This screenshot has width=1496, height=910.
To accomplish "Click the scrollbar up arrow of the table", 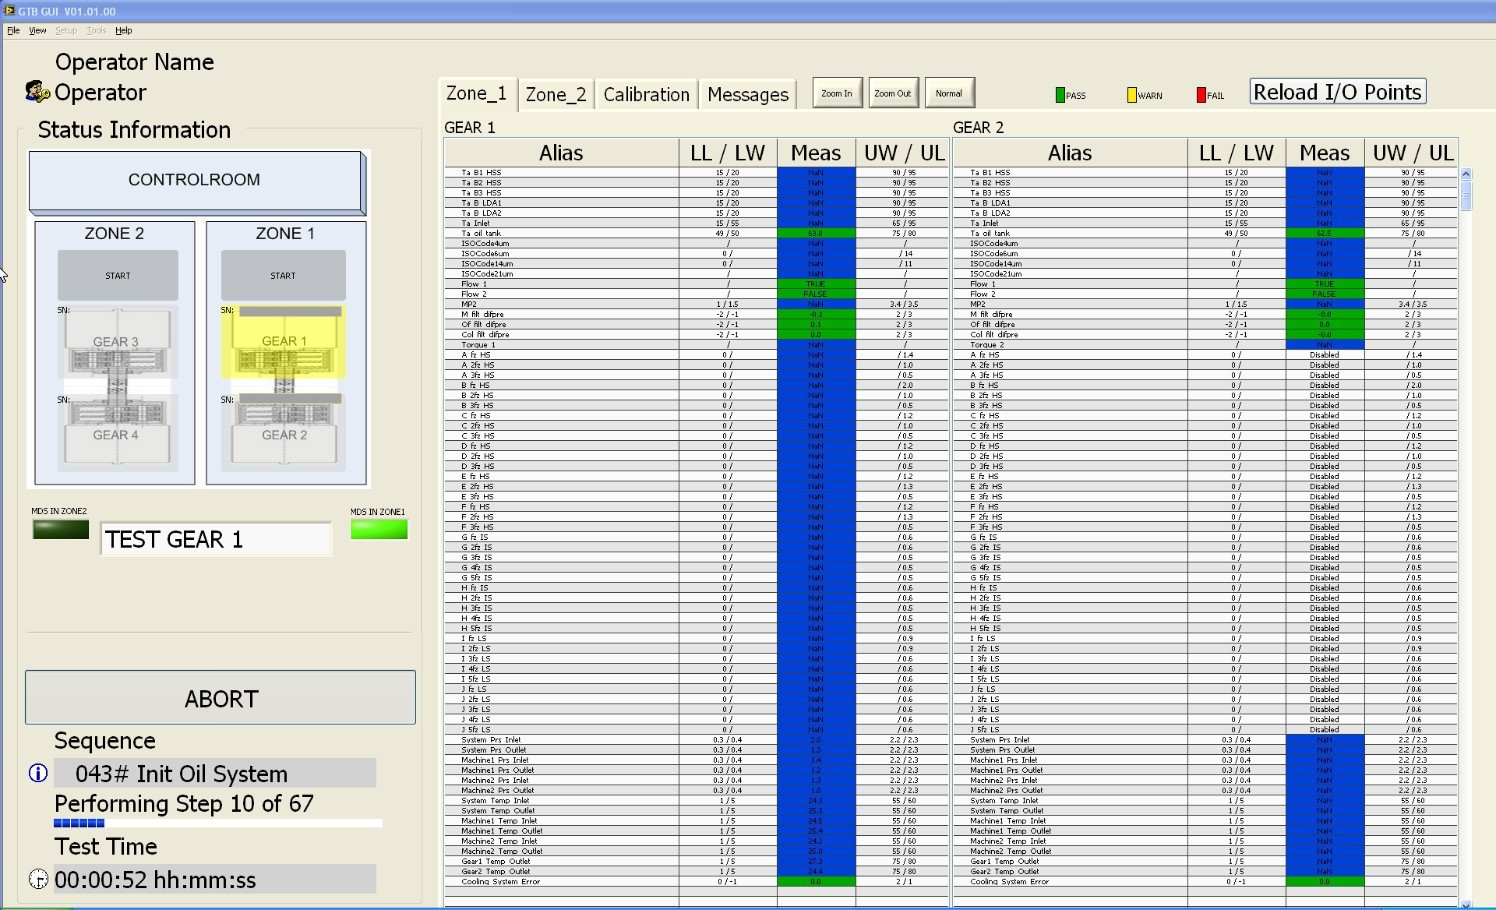I will [1466, 174].
